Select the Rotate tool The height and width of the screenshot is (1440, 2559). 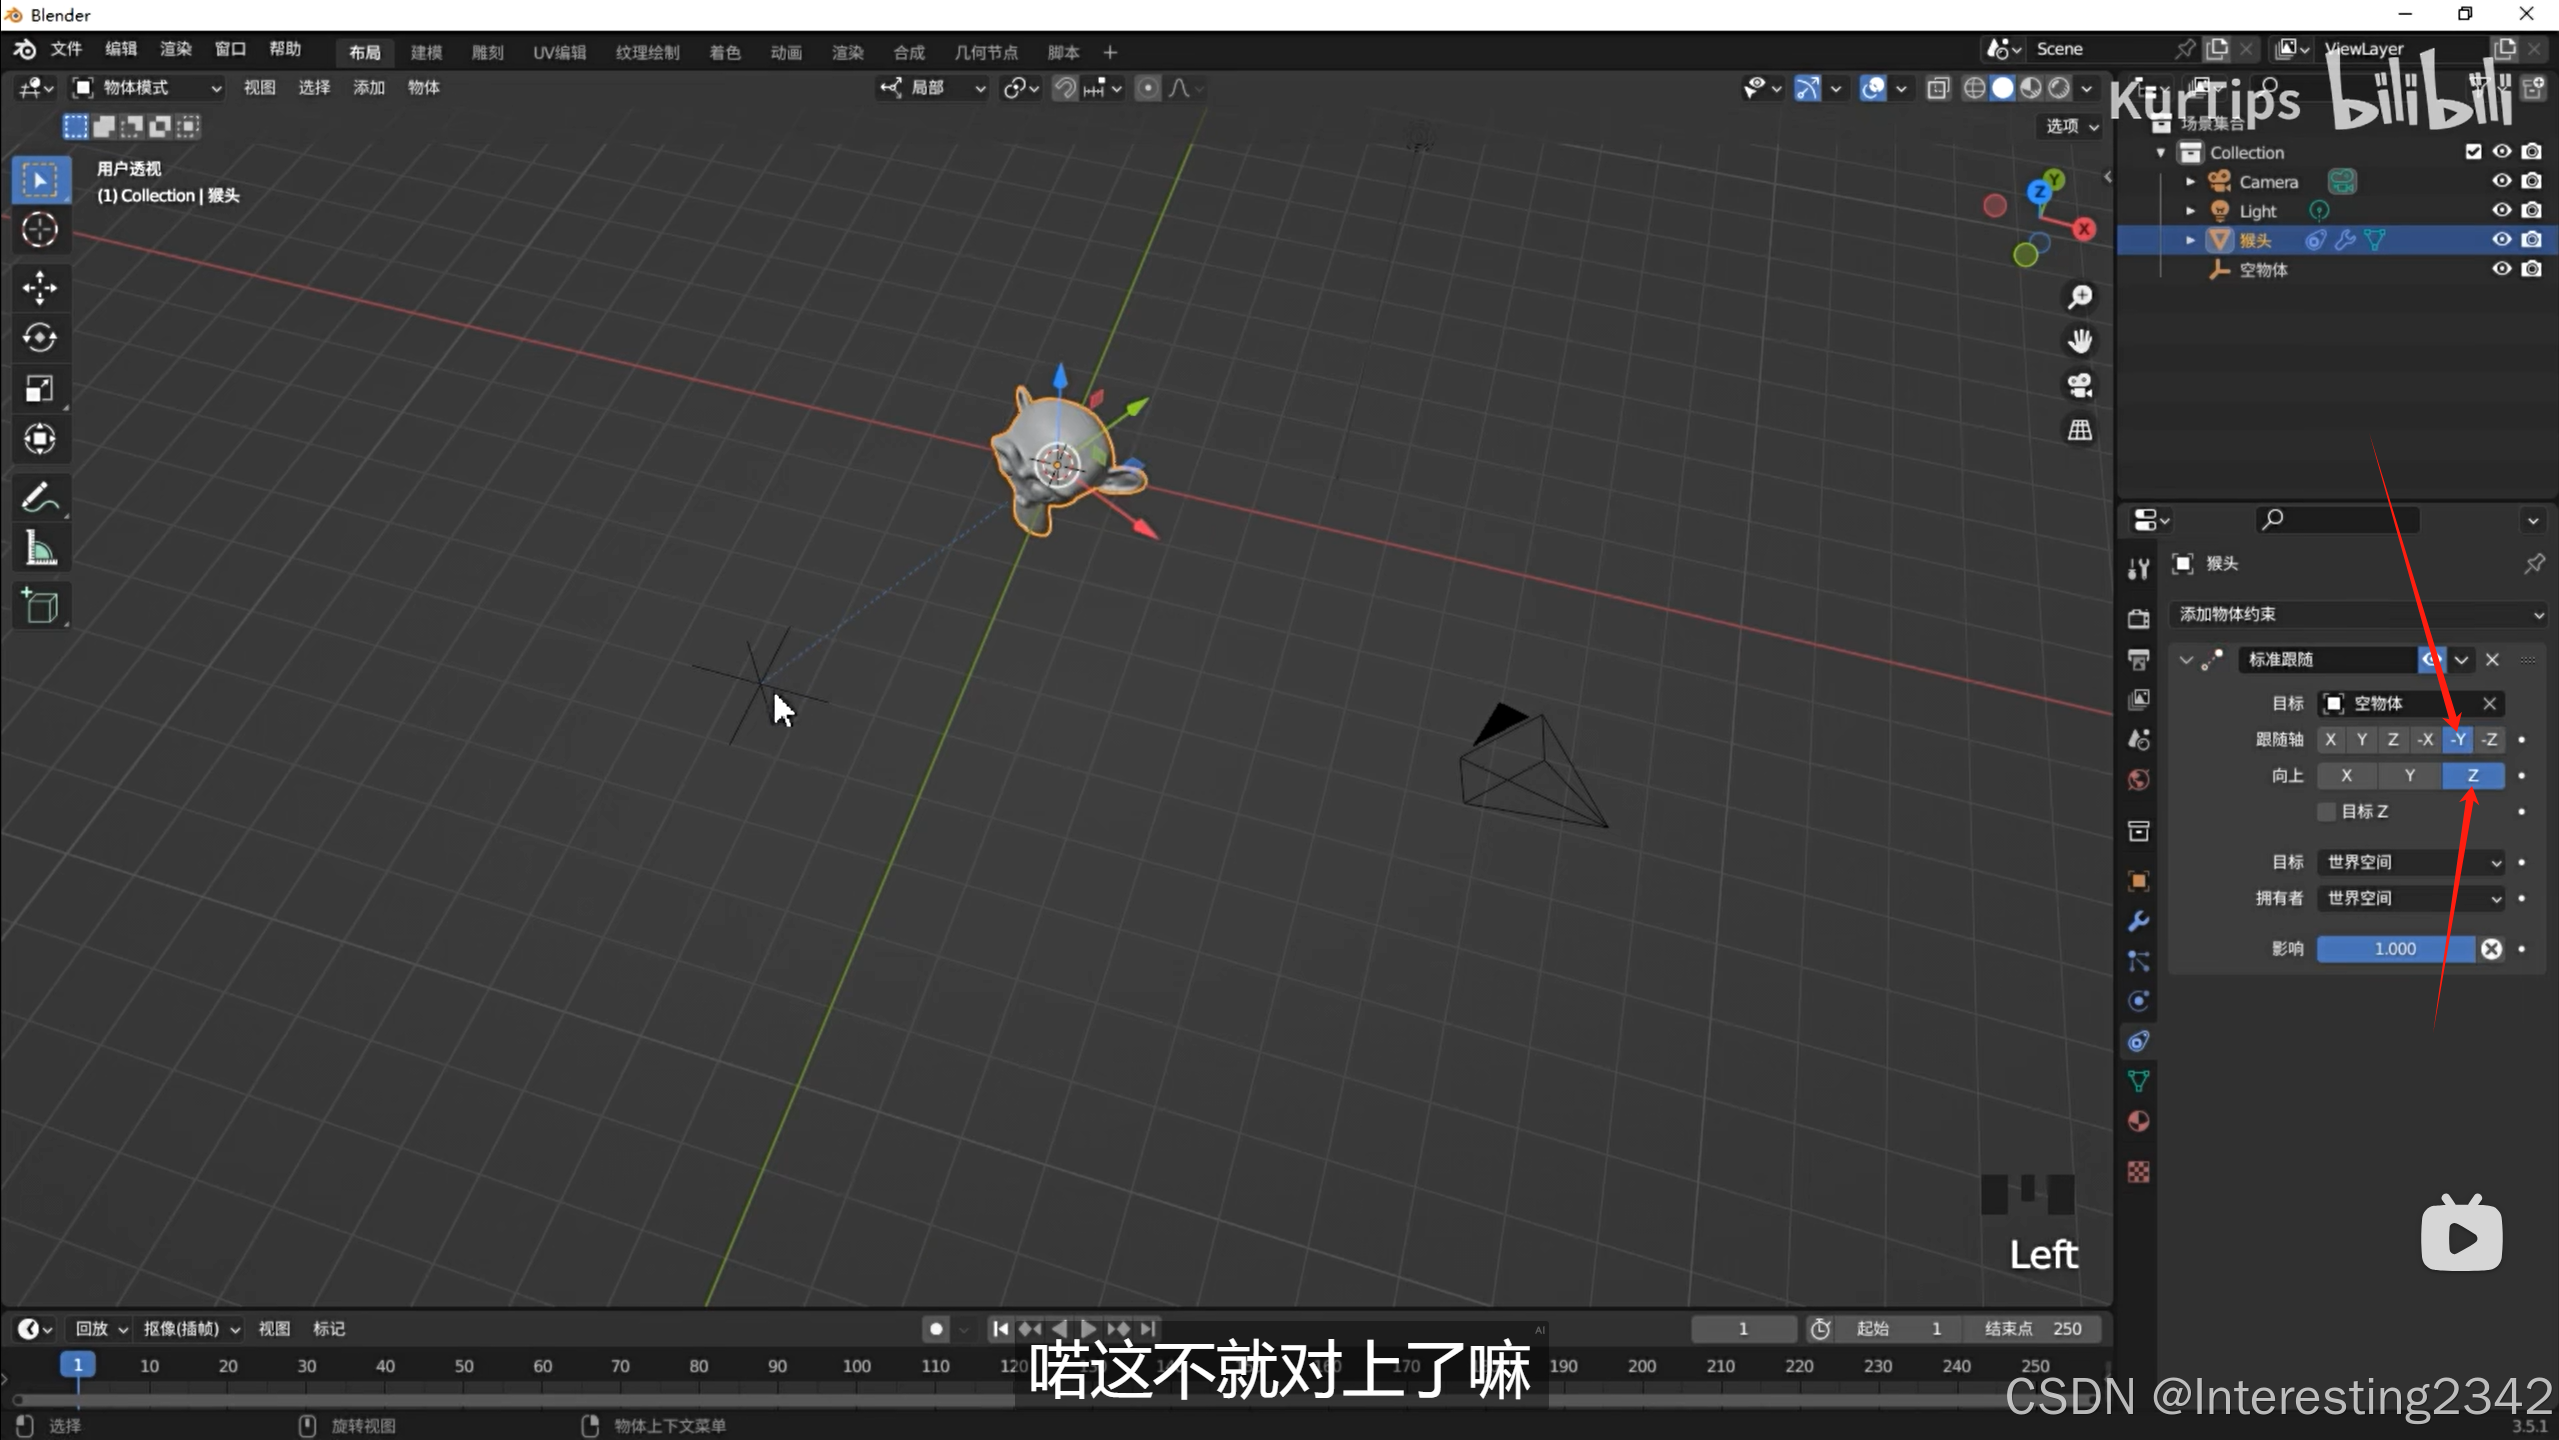tap(40, 338)
